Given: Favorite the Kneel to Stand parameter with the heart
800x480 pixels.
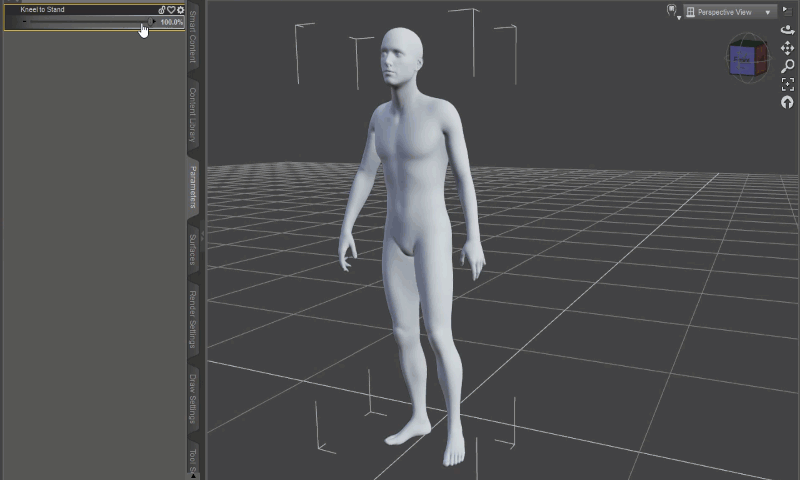Looking at the screenshot, I should click(x=171, y=10).
